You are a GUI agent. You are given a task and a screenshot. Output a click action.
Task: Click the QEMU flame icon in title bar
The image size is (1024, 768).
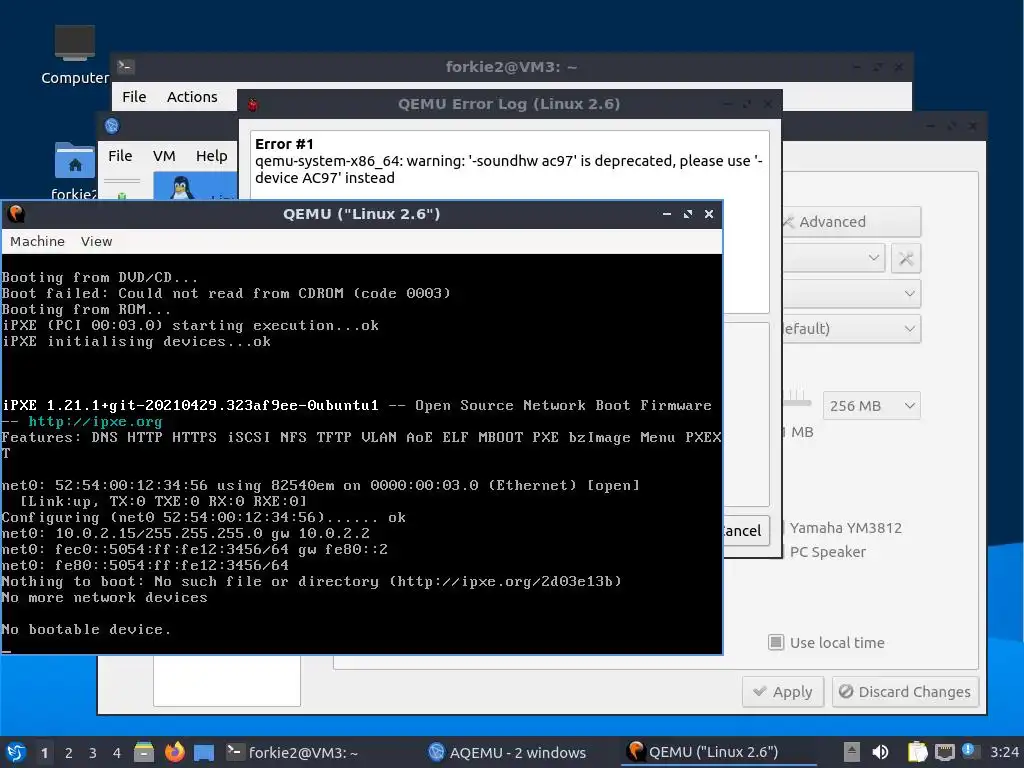point(16,214)
